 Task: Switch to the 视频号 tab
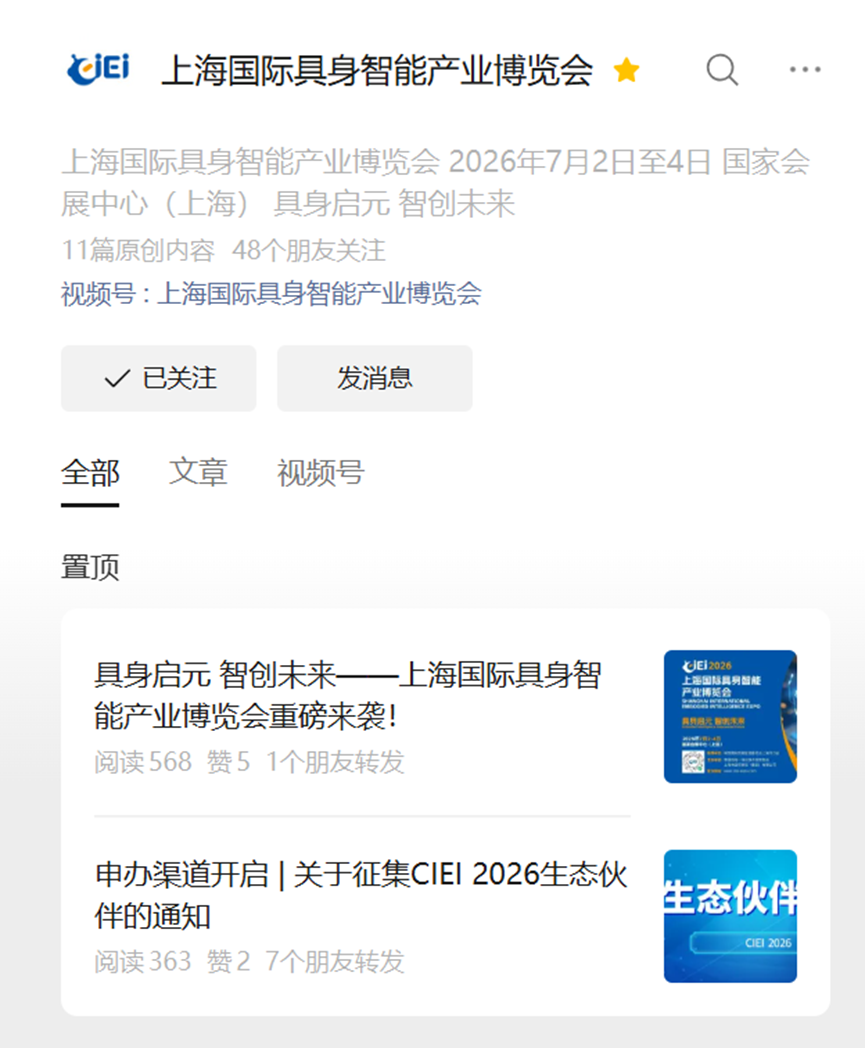[x=321, y=473]
